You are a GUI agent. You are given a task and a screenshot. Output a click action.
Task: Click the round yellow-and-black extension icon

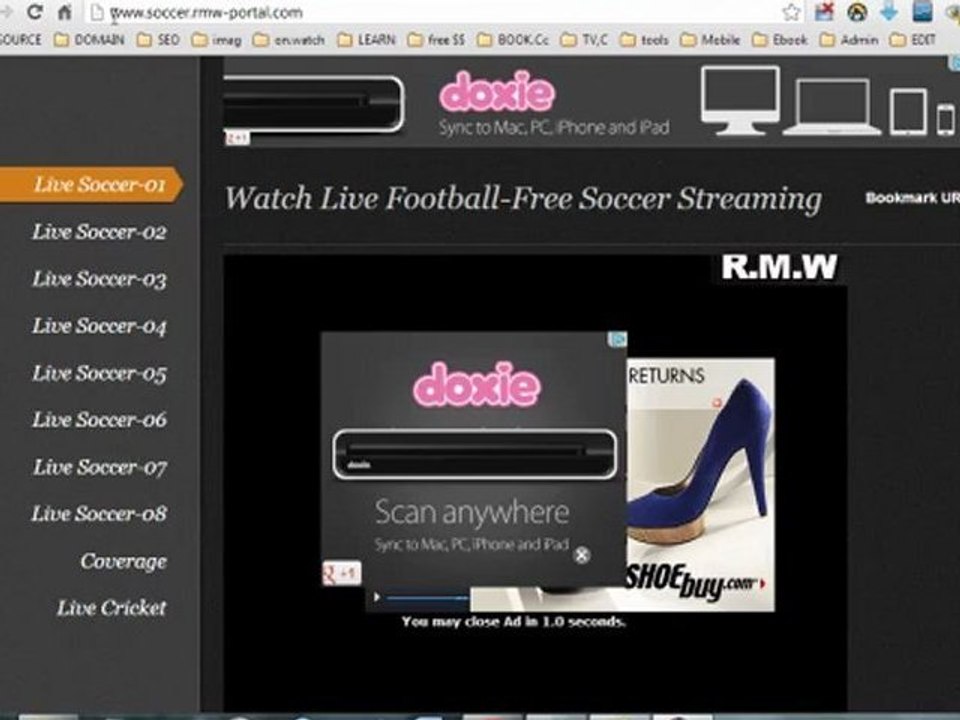(857, 12)
